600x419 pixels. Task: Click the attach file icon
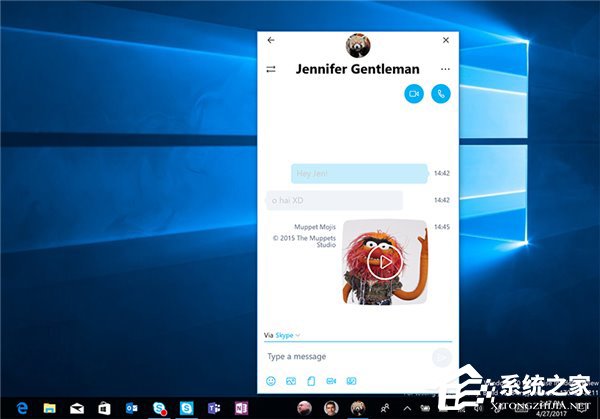pos(311,381)
